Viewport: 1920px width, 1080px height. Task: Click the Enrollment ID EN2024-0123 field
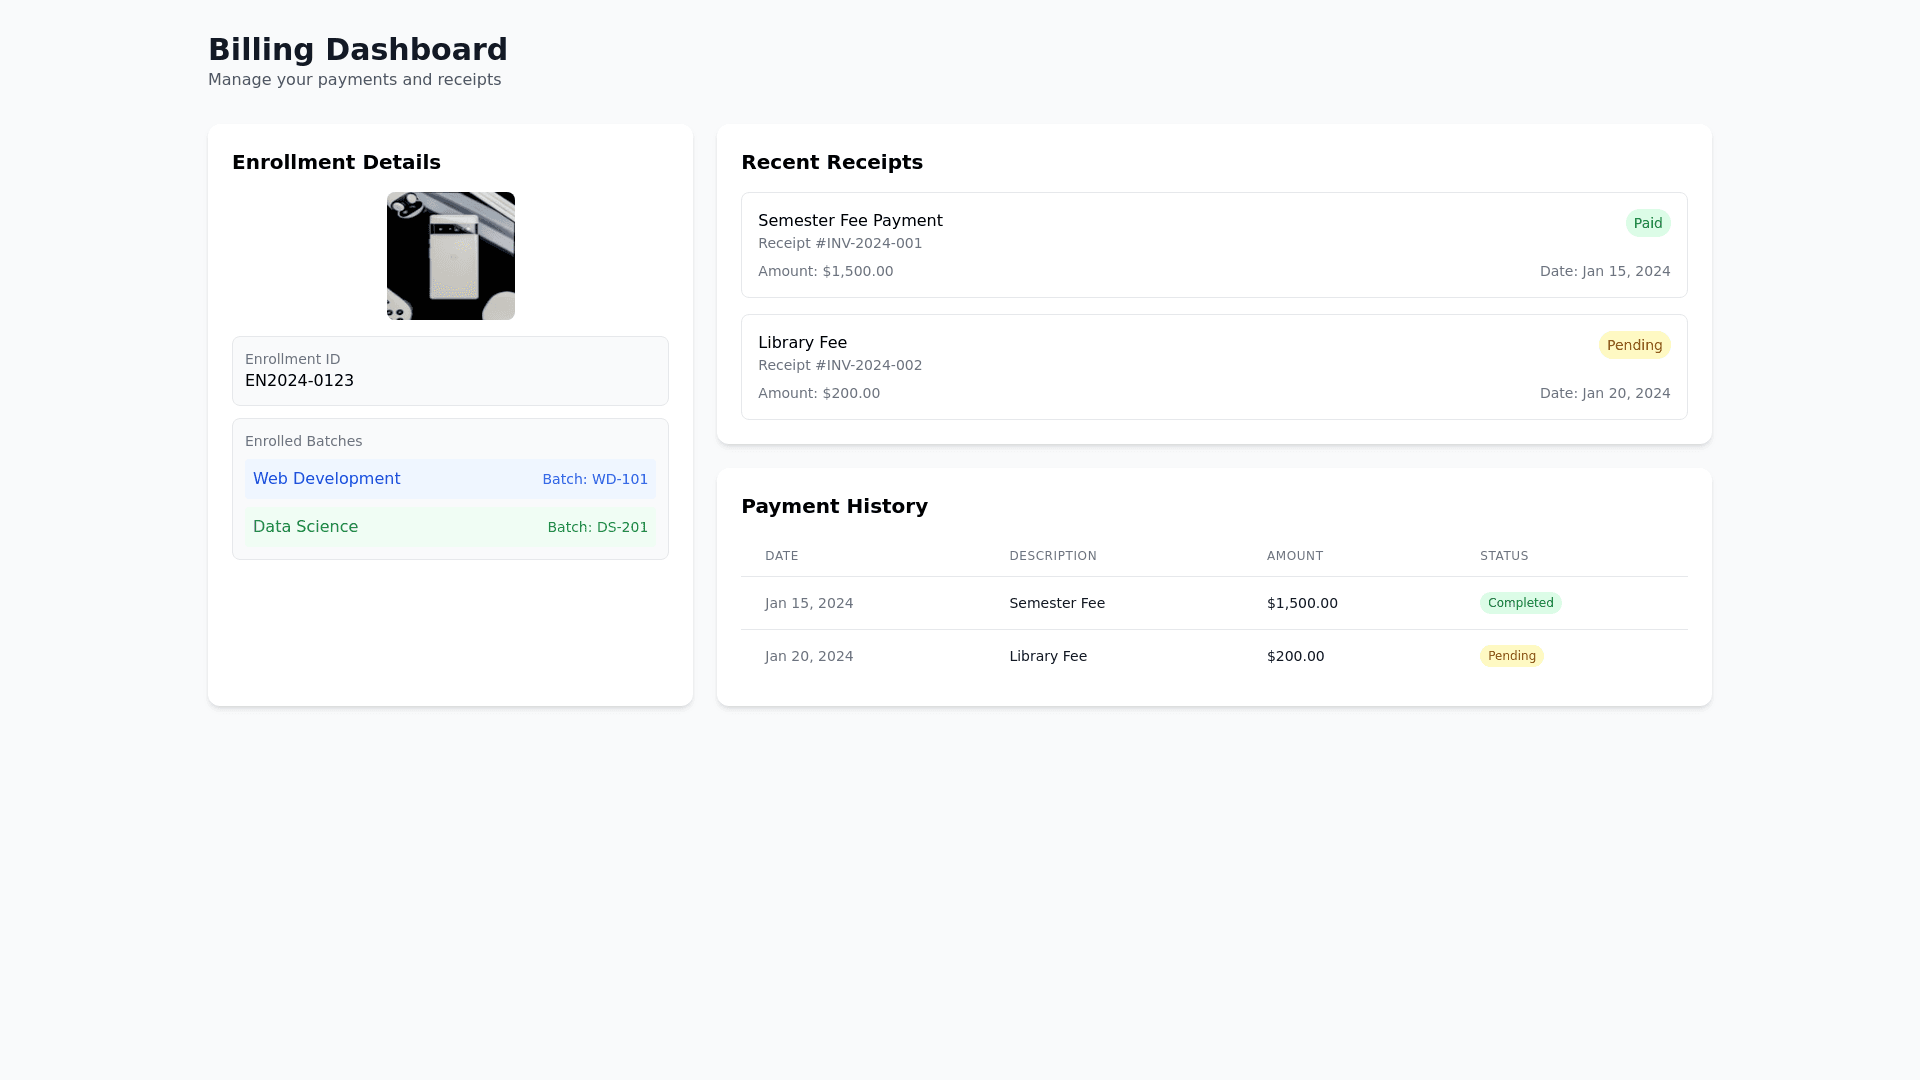(x=450, y=371)
